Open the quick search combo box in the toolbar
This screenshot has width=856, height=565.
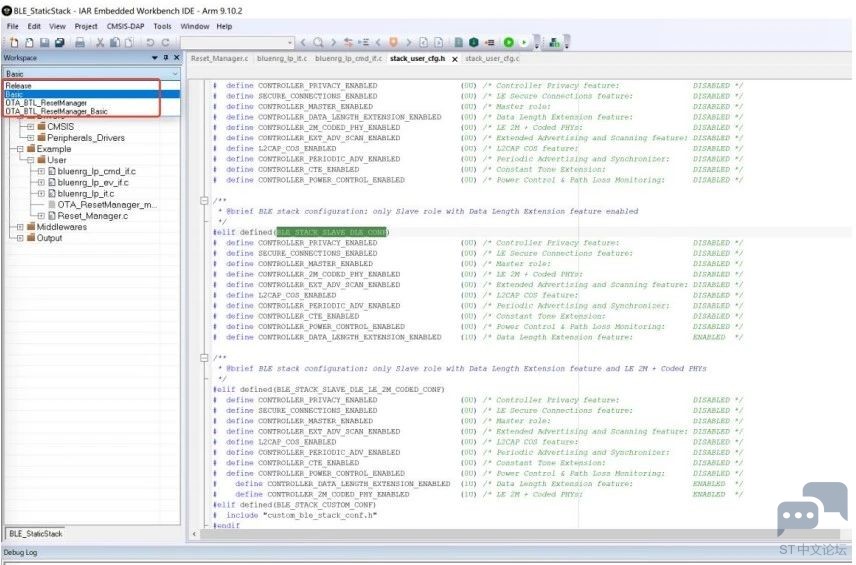click(x=237, y=43)
